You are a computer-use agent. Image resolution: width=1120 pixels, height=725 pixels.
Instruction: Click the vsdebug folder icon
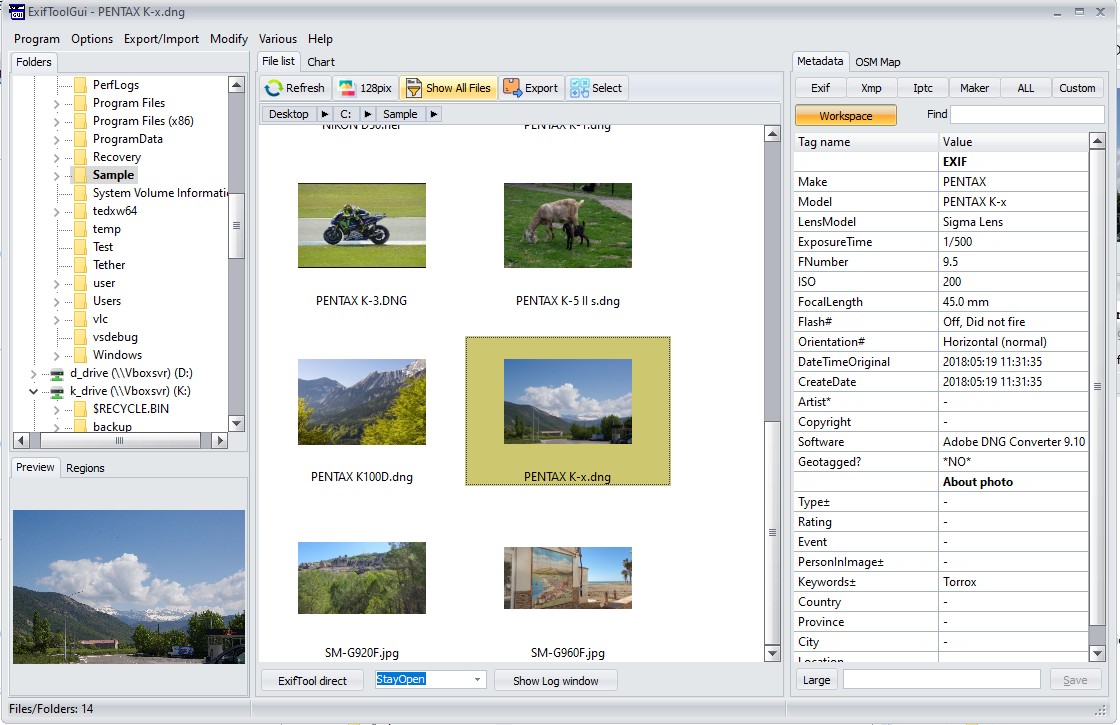coord(80,337)
